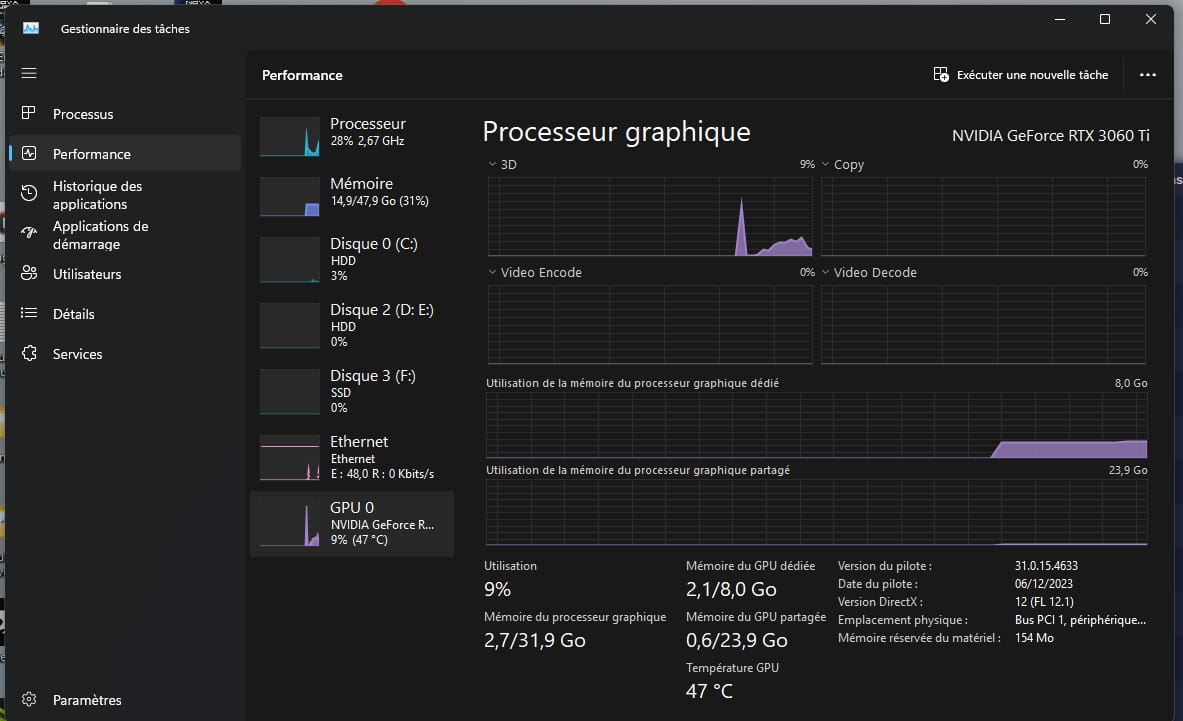The width and height of the screenshot is (1183, 721).
Task: Open the three-dot more options menu
Action: [x=1148, y=75]
